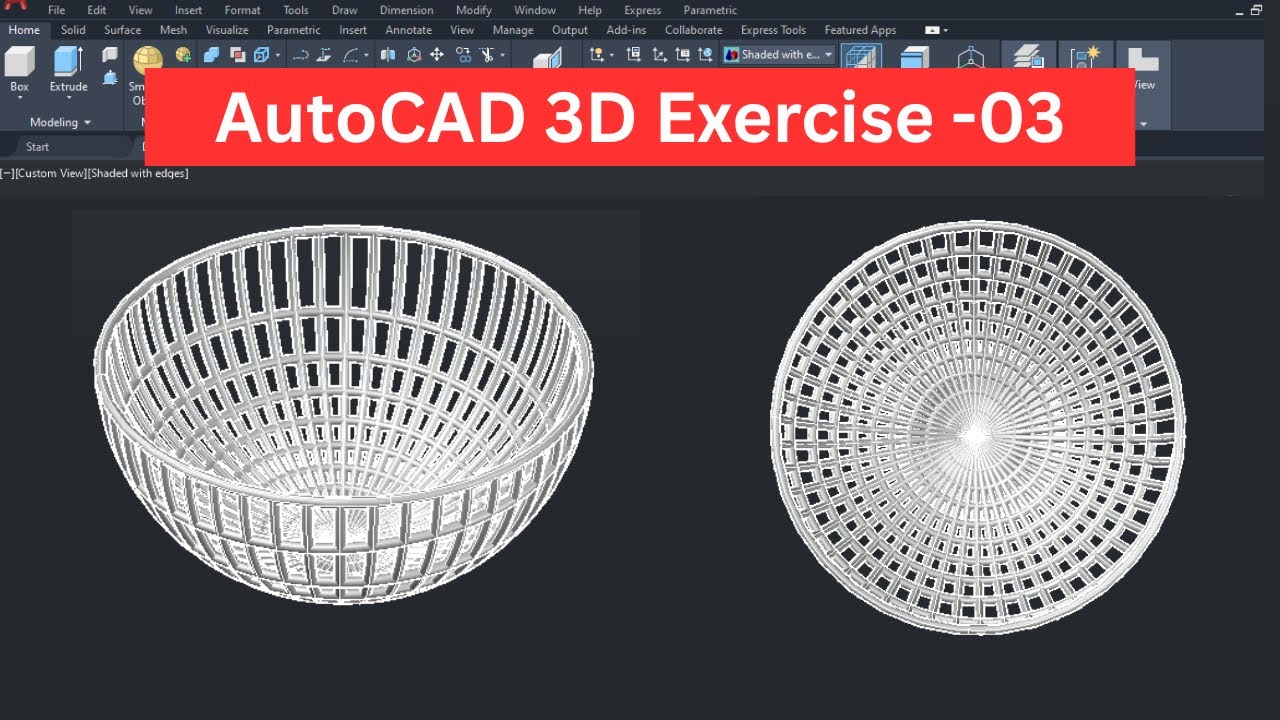Open the Modify menu
Screen dimensions: 1280x720
pyautogui.click(x=473, y=10)
